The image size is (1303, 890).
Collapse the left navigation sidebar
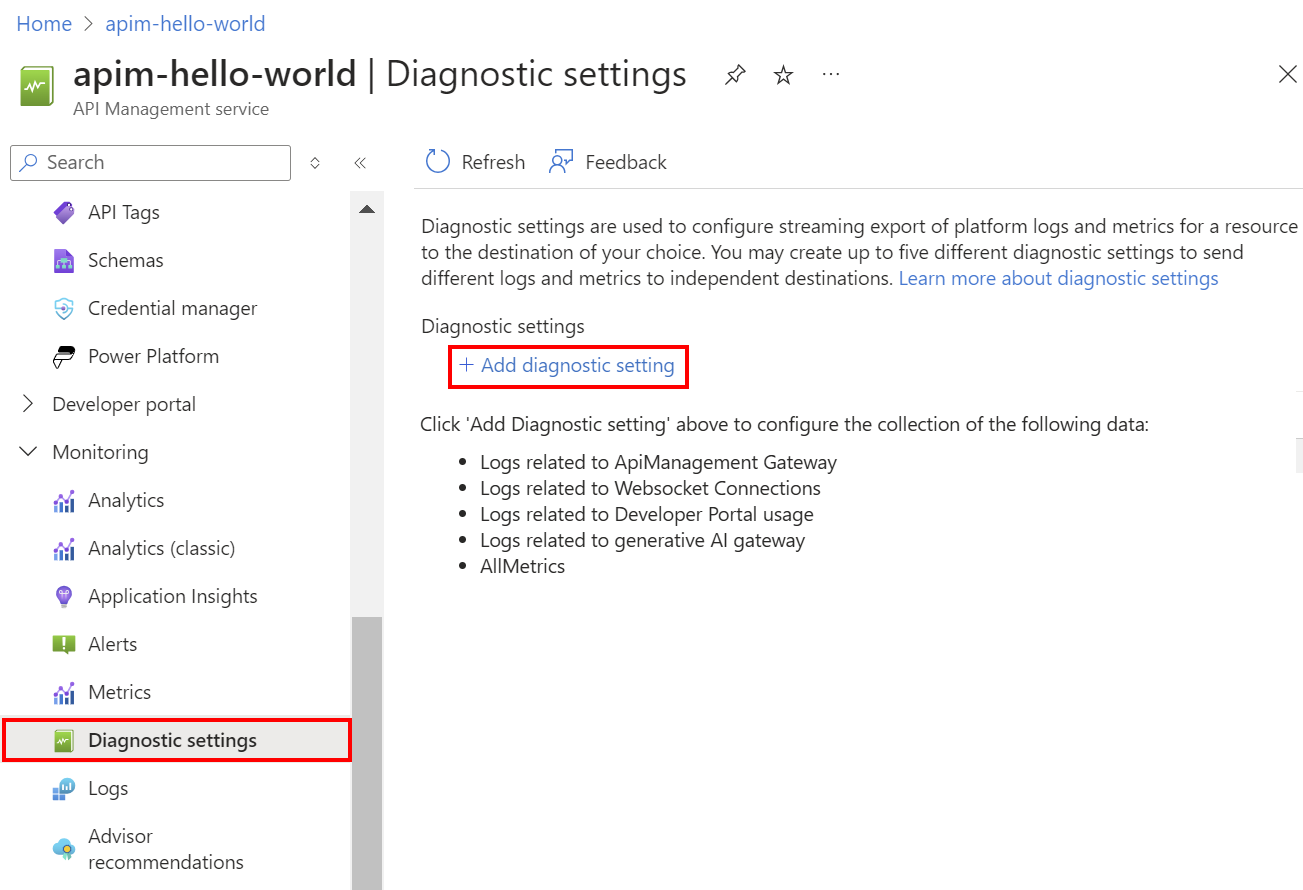(x=360, y=162)
